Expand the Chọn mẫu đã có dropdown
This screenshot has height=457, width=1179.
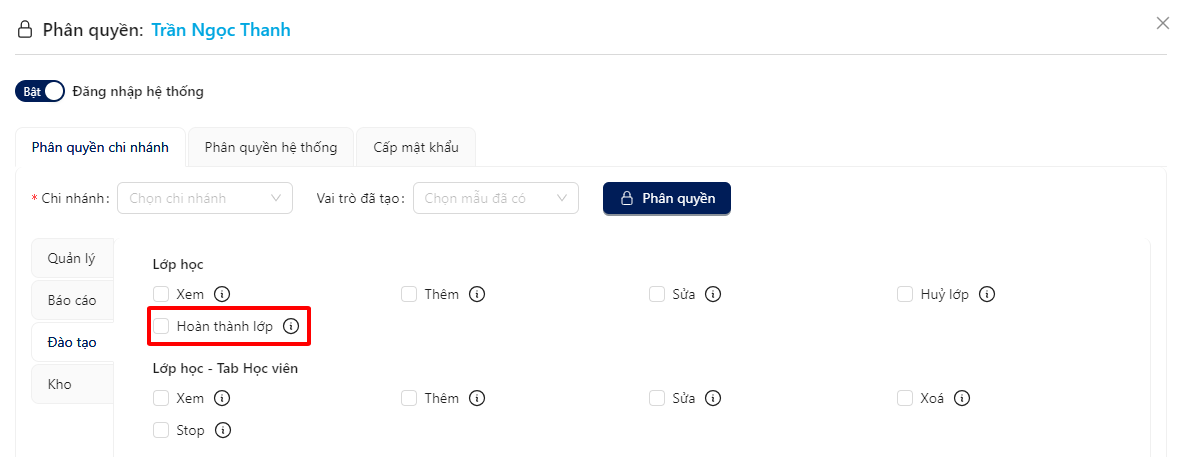(x=496, y=198)
